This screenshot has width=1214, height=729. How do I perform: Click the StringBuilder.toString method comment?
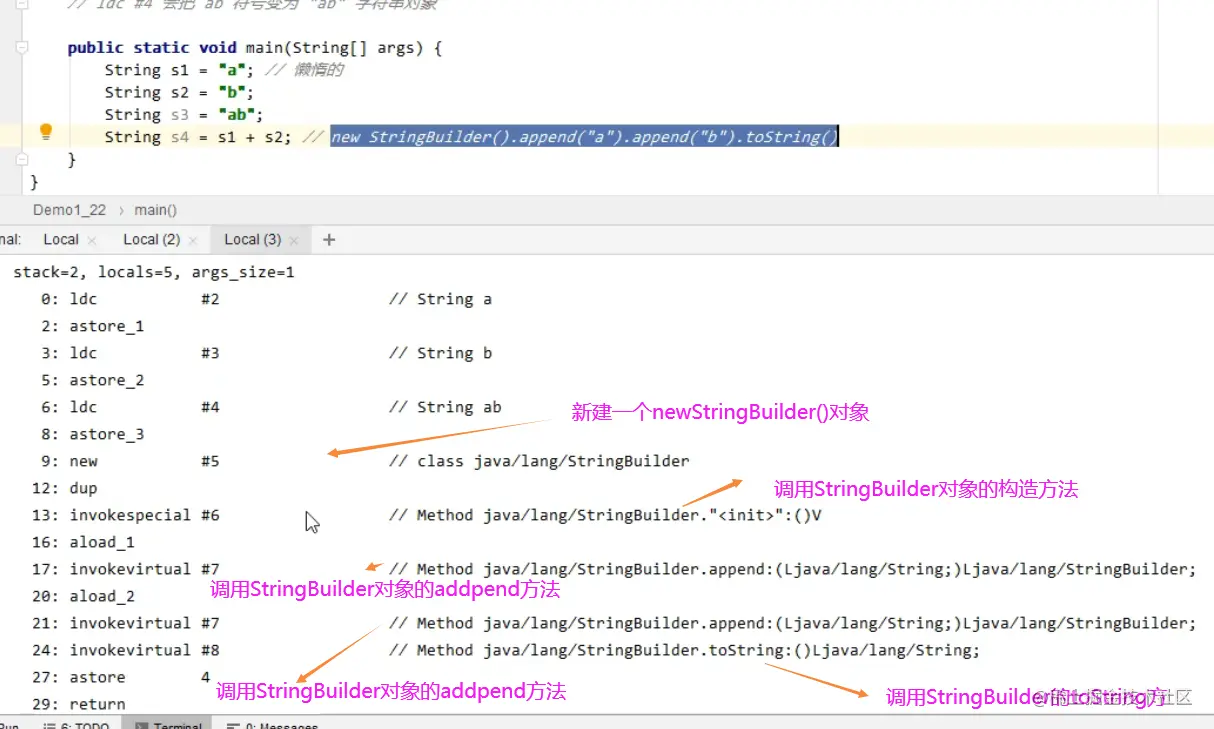click(684, 650)
